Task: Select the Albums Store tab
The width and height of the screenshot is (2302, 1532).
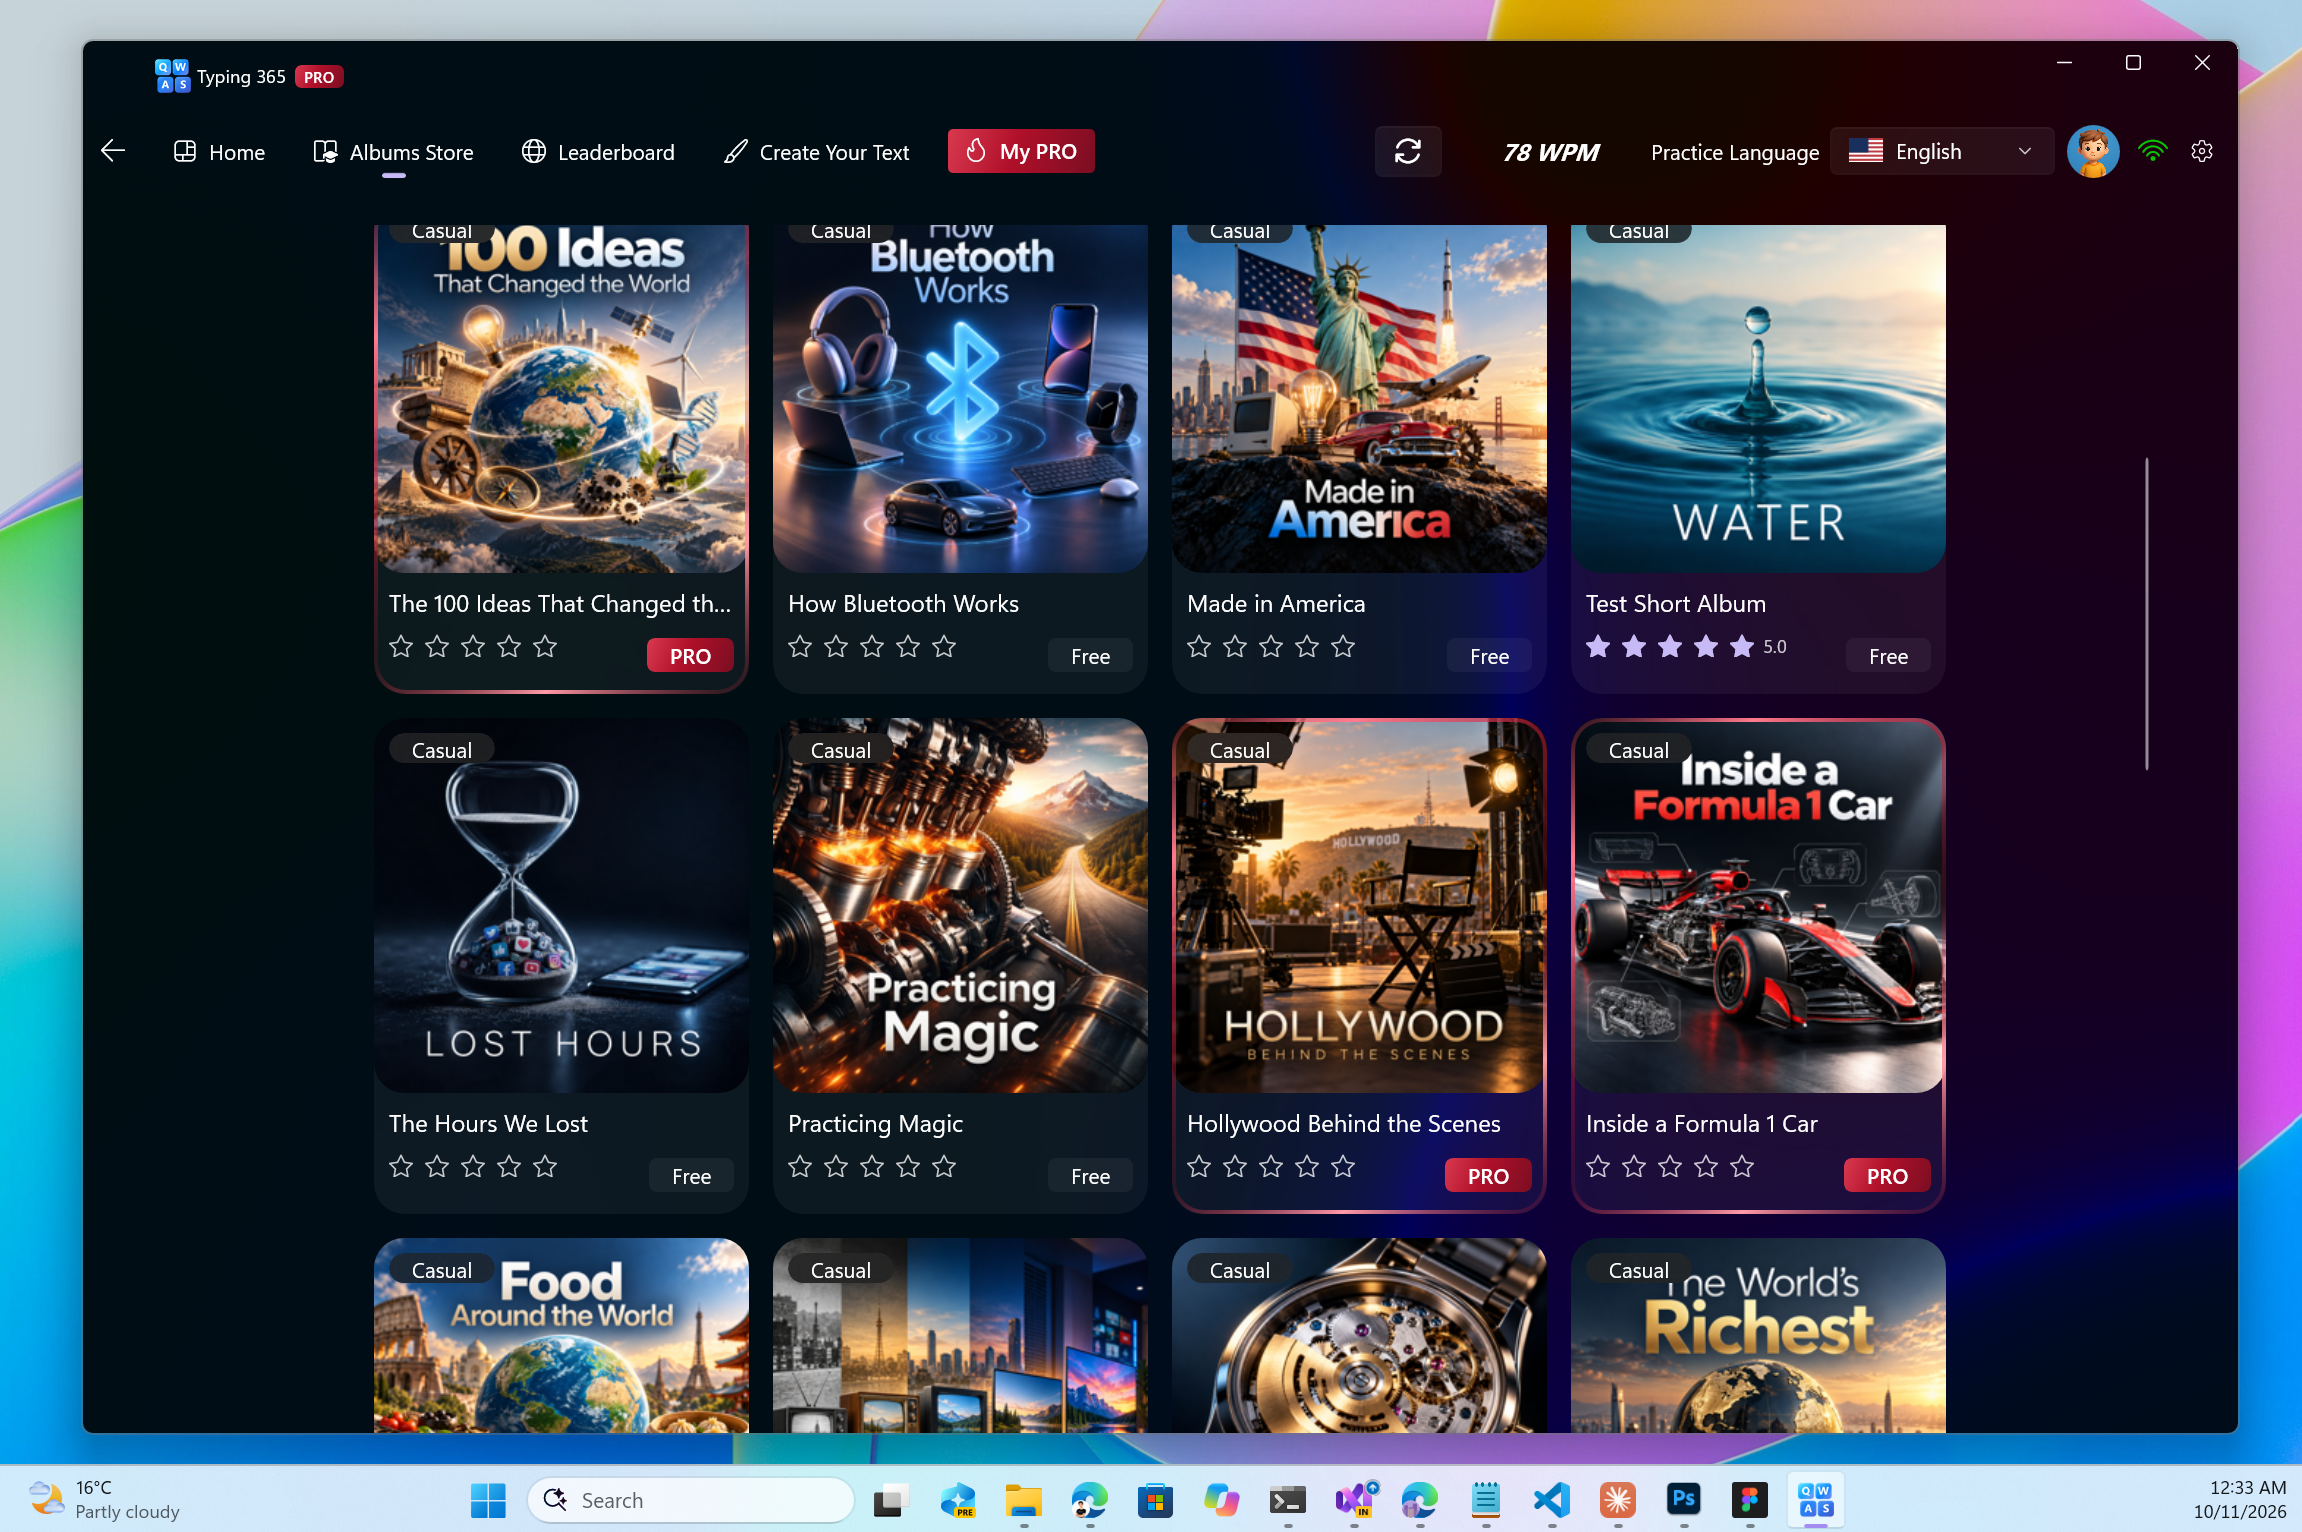Action: (393, 152)
